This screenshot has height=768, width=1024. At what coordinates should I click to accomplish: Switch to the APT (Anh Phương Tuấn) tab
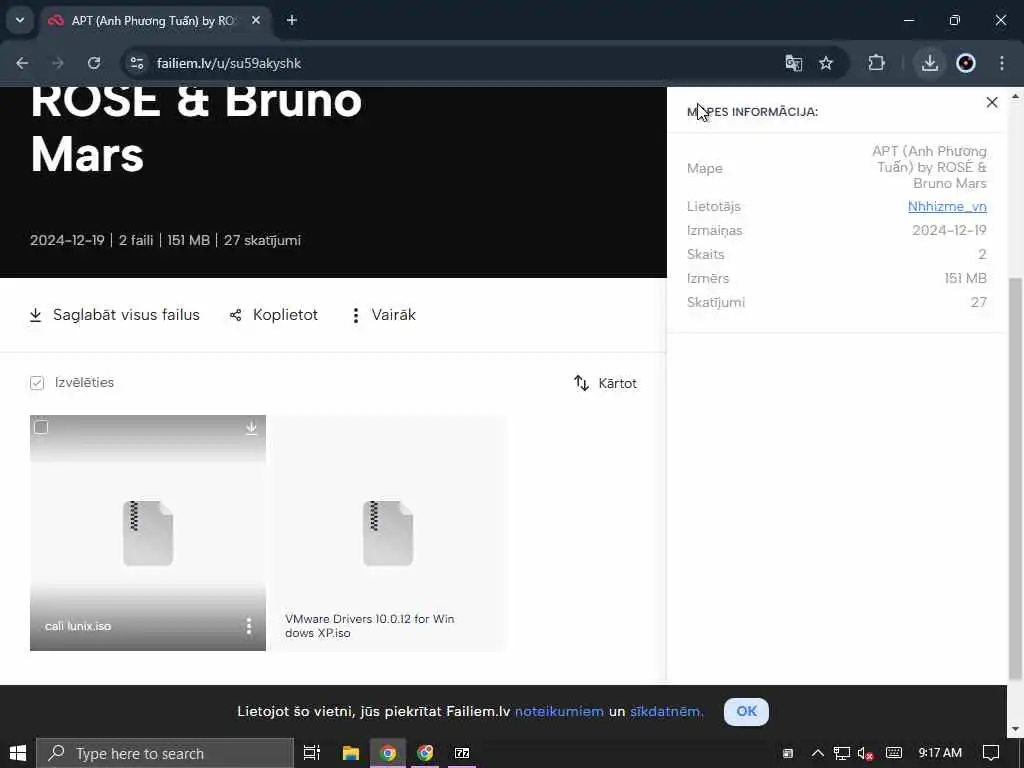coord(152,21)
